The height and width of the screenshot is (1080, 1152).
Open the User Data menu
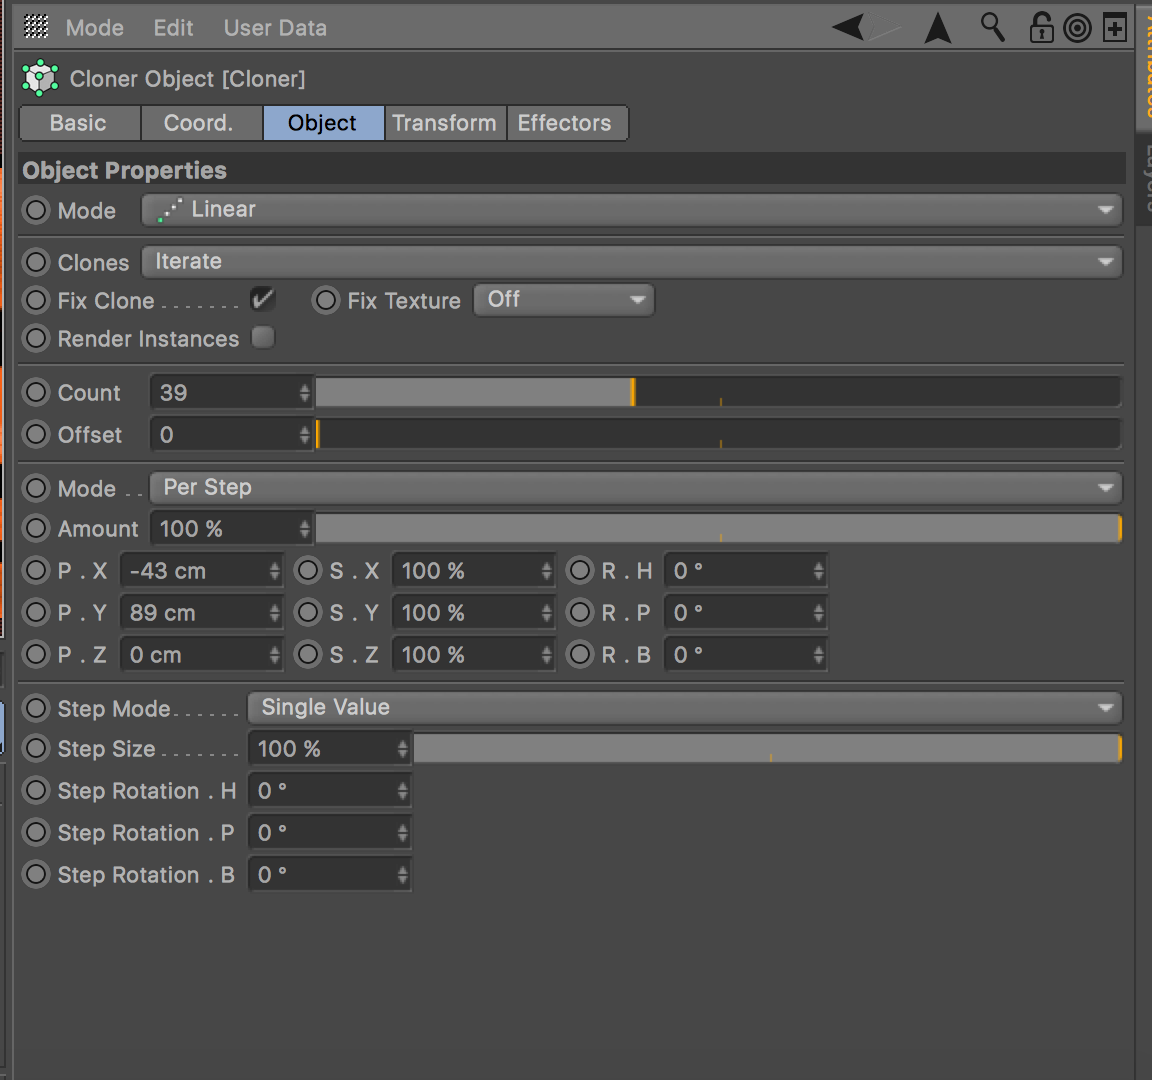276,28
